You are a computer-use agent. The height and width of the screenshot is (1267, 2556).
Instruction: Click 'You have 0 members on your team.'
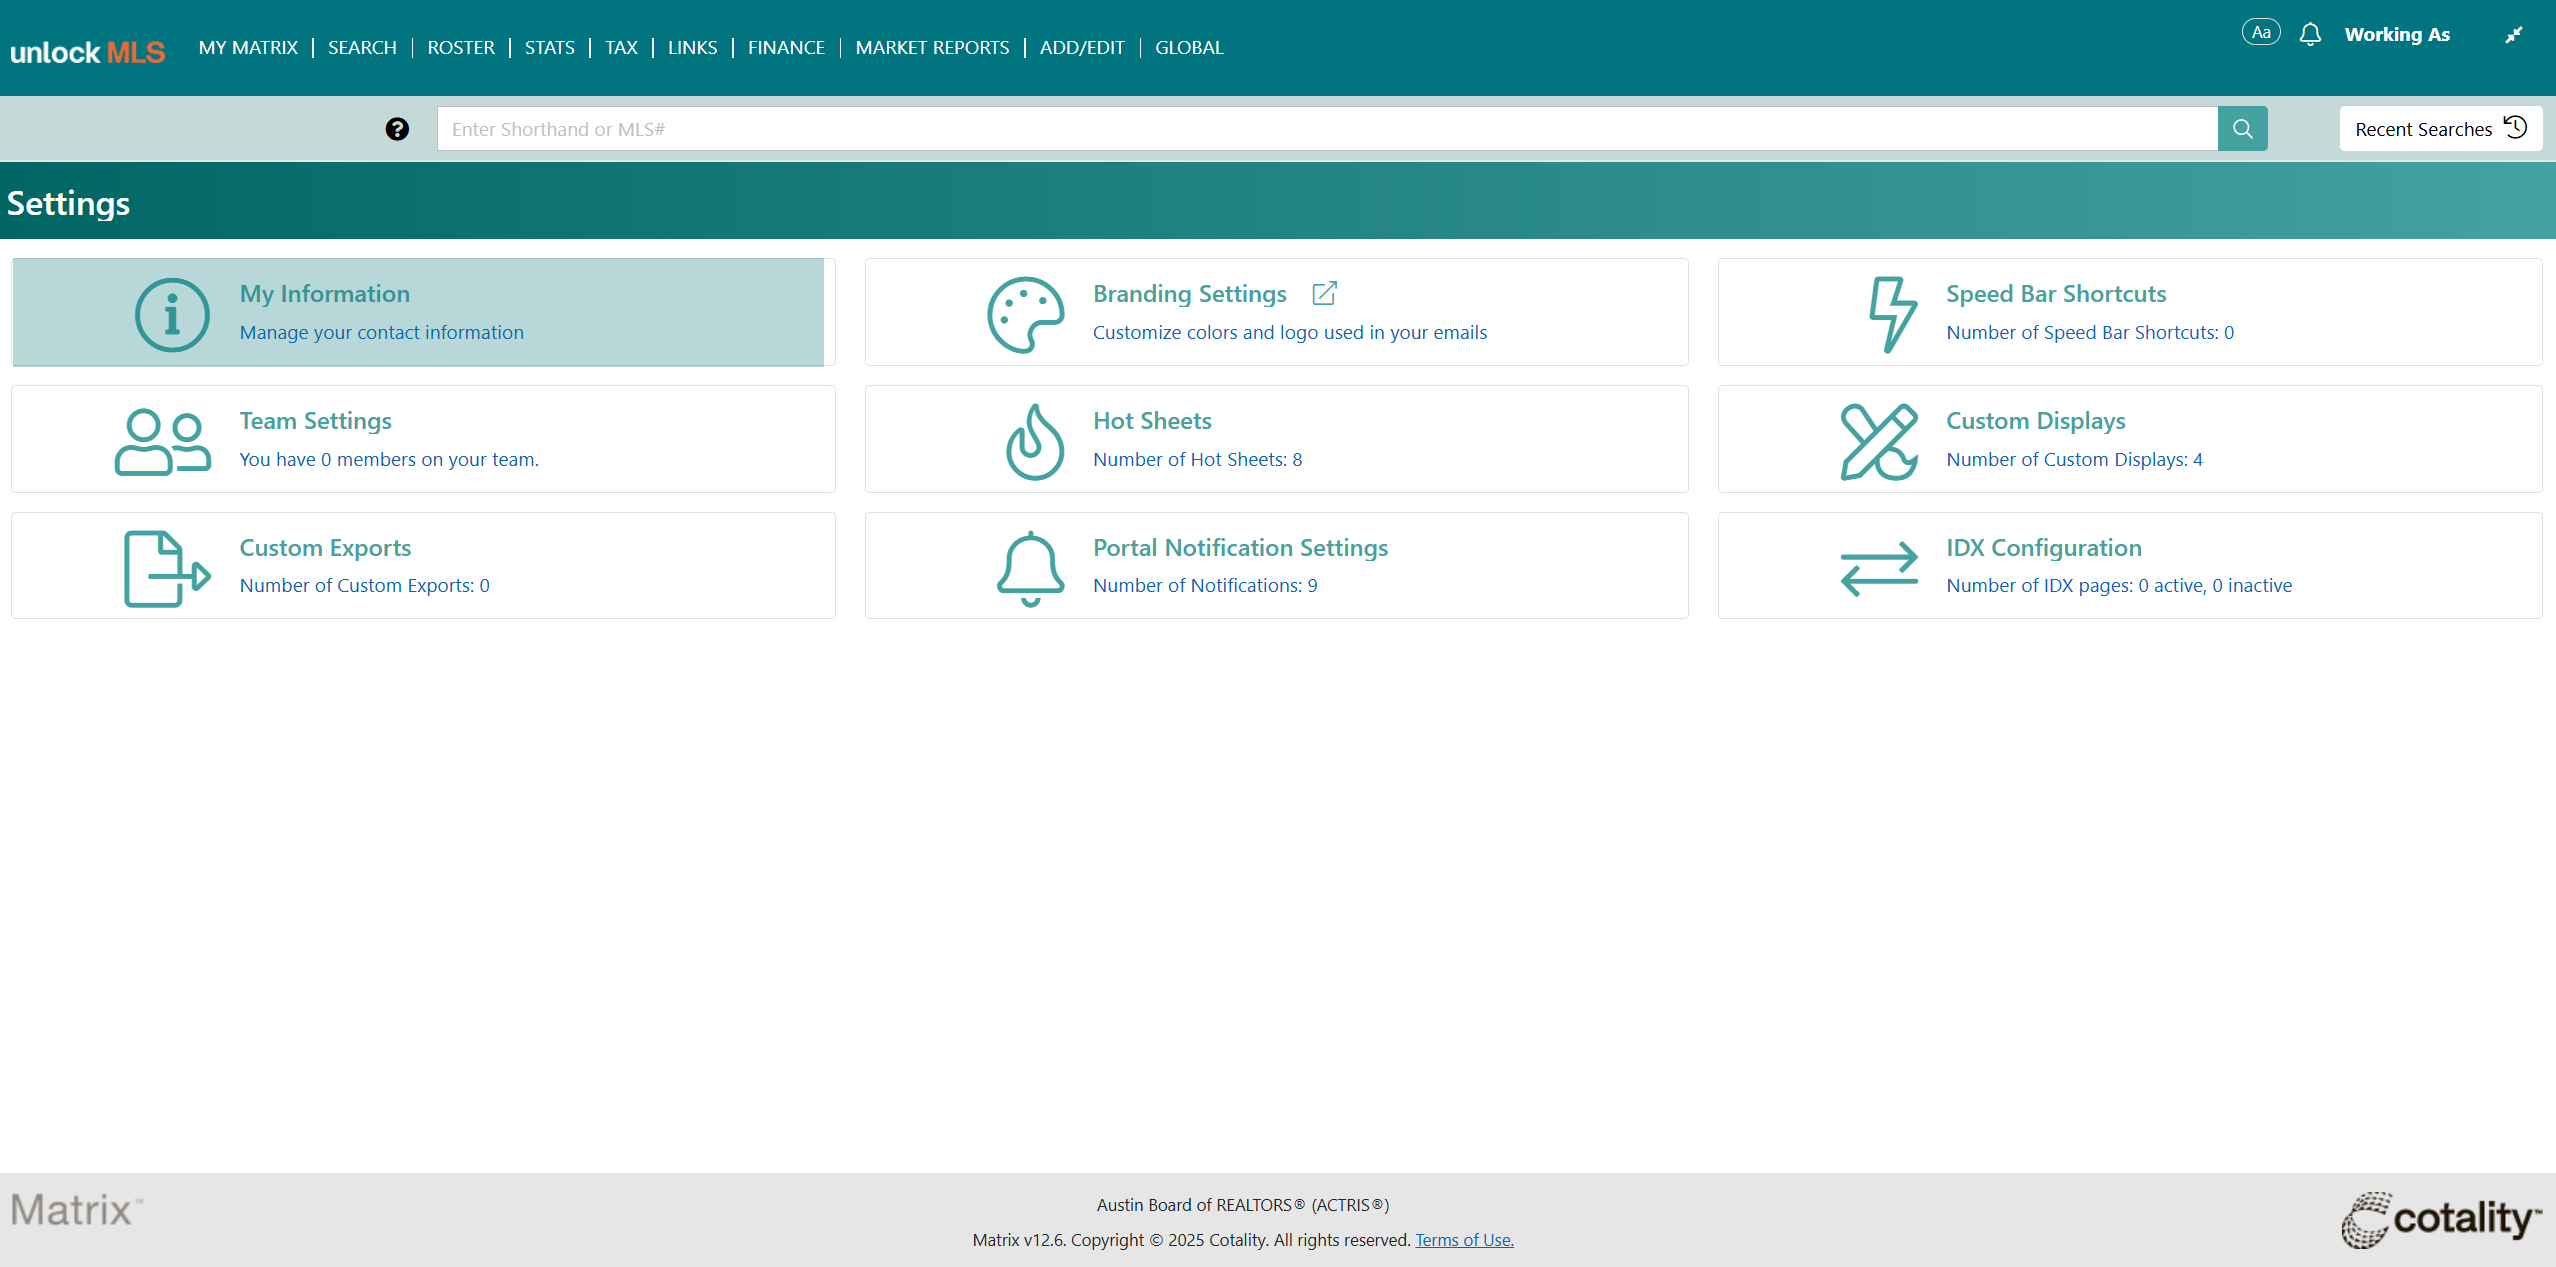click(388, 459)
